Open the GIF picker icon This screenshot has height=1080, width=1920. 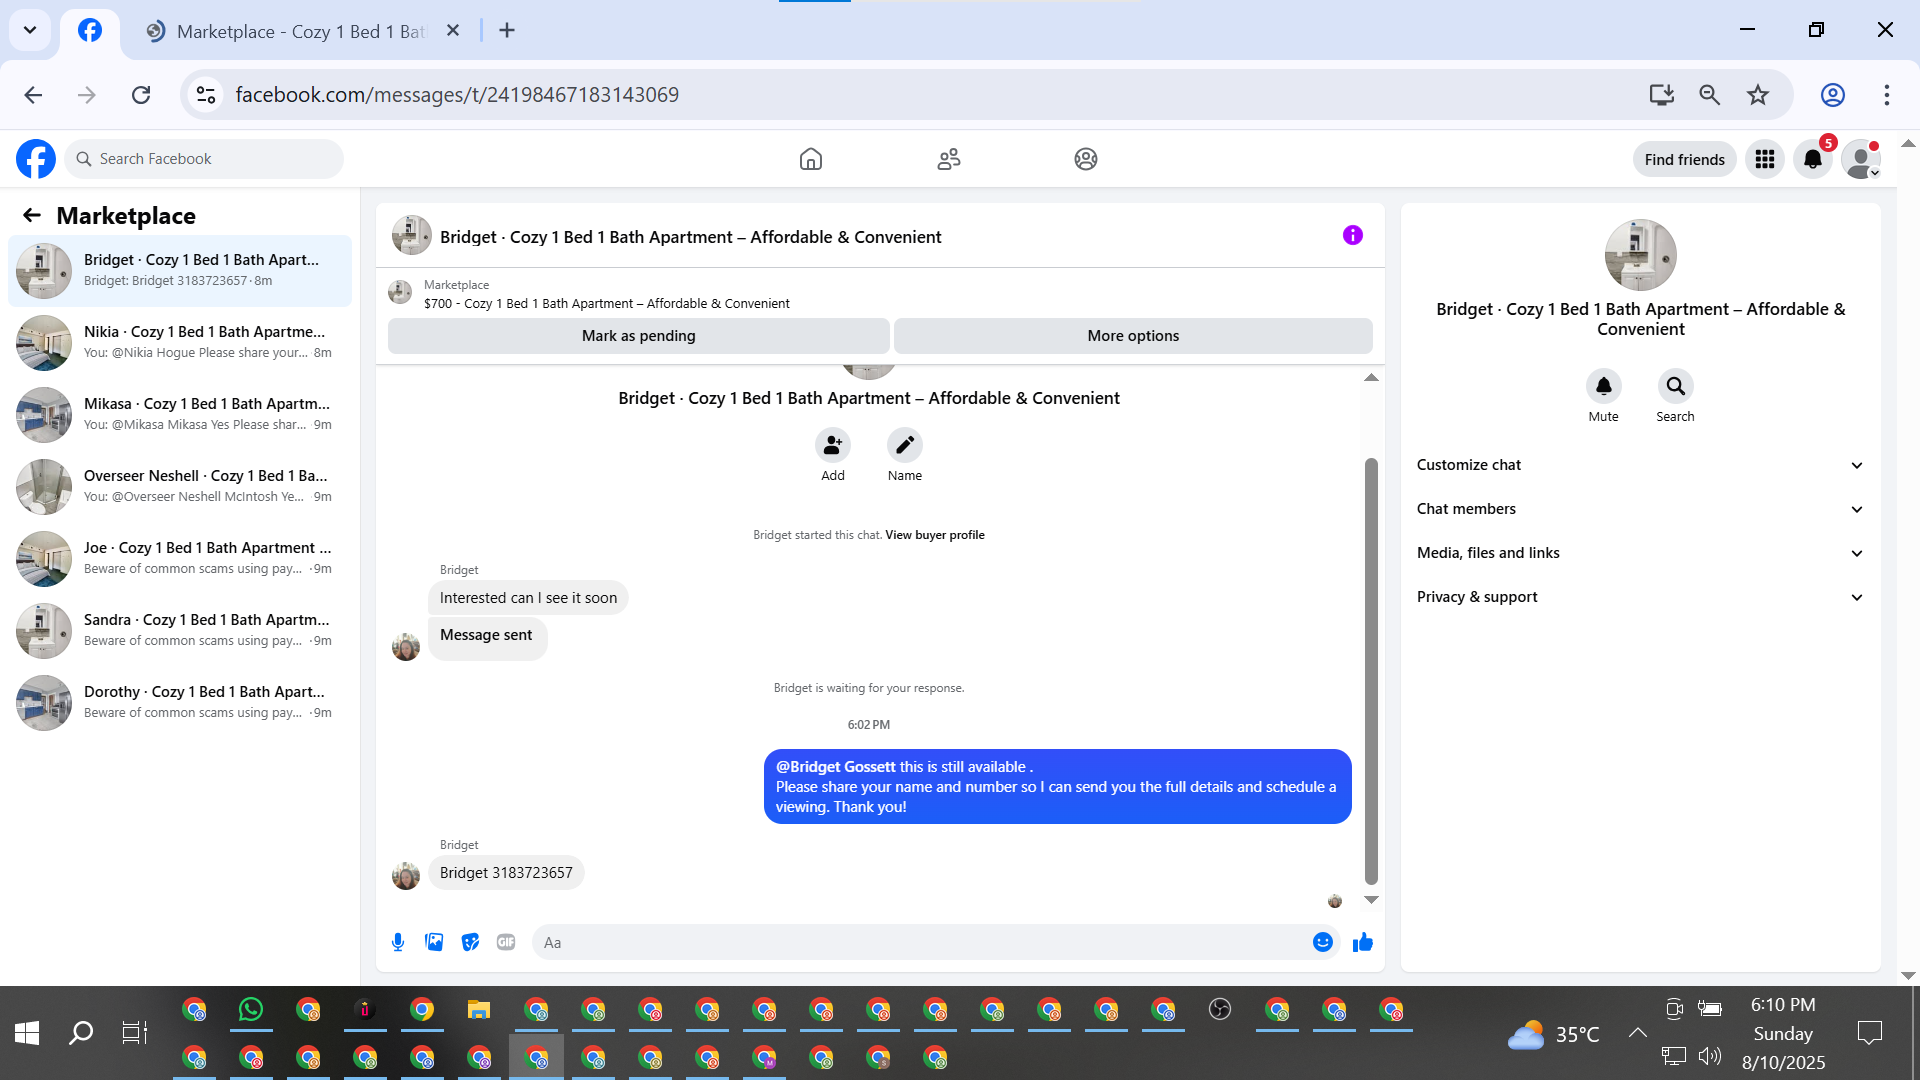point(506,942)
